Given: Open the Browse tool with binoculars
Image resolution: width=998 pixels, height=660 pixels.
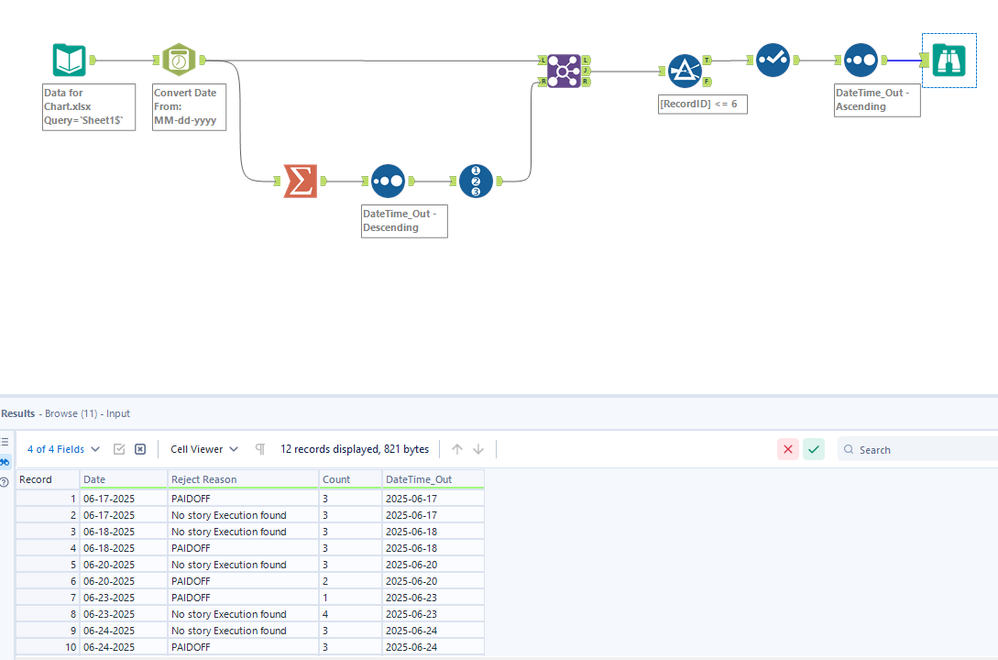Looking at the screenshot, I should [x=948, y=60].
